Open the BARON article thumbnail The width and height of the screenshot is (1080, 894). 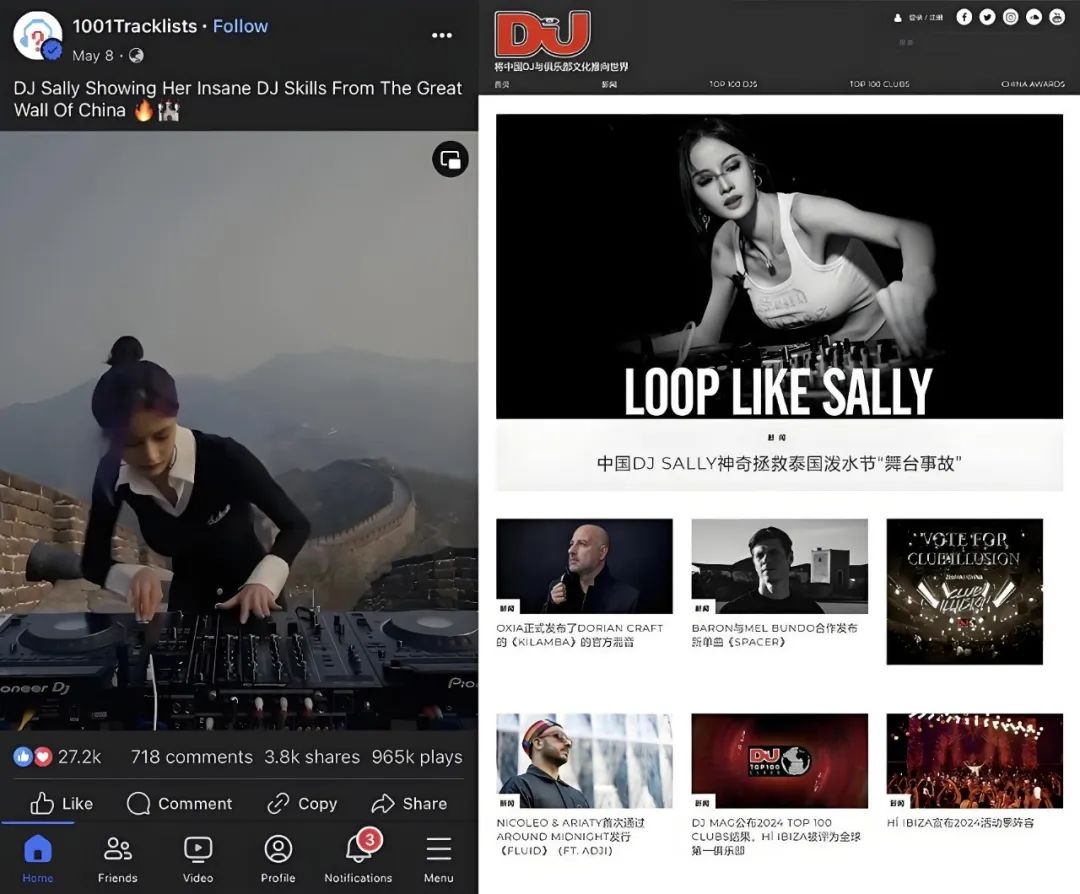[x=780, y=566]
